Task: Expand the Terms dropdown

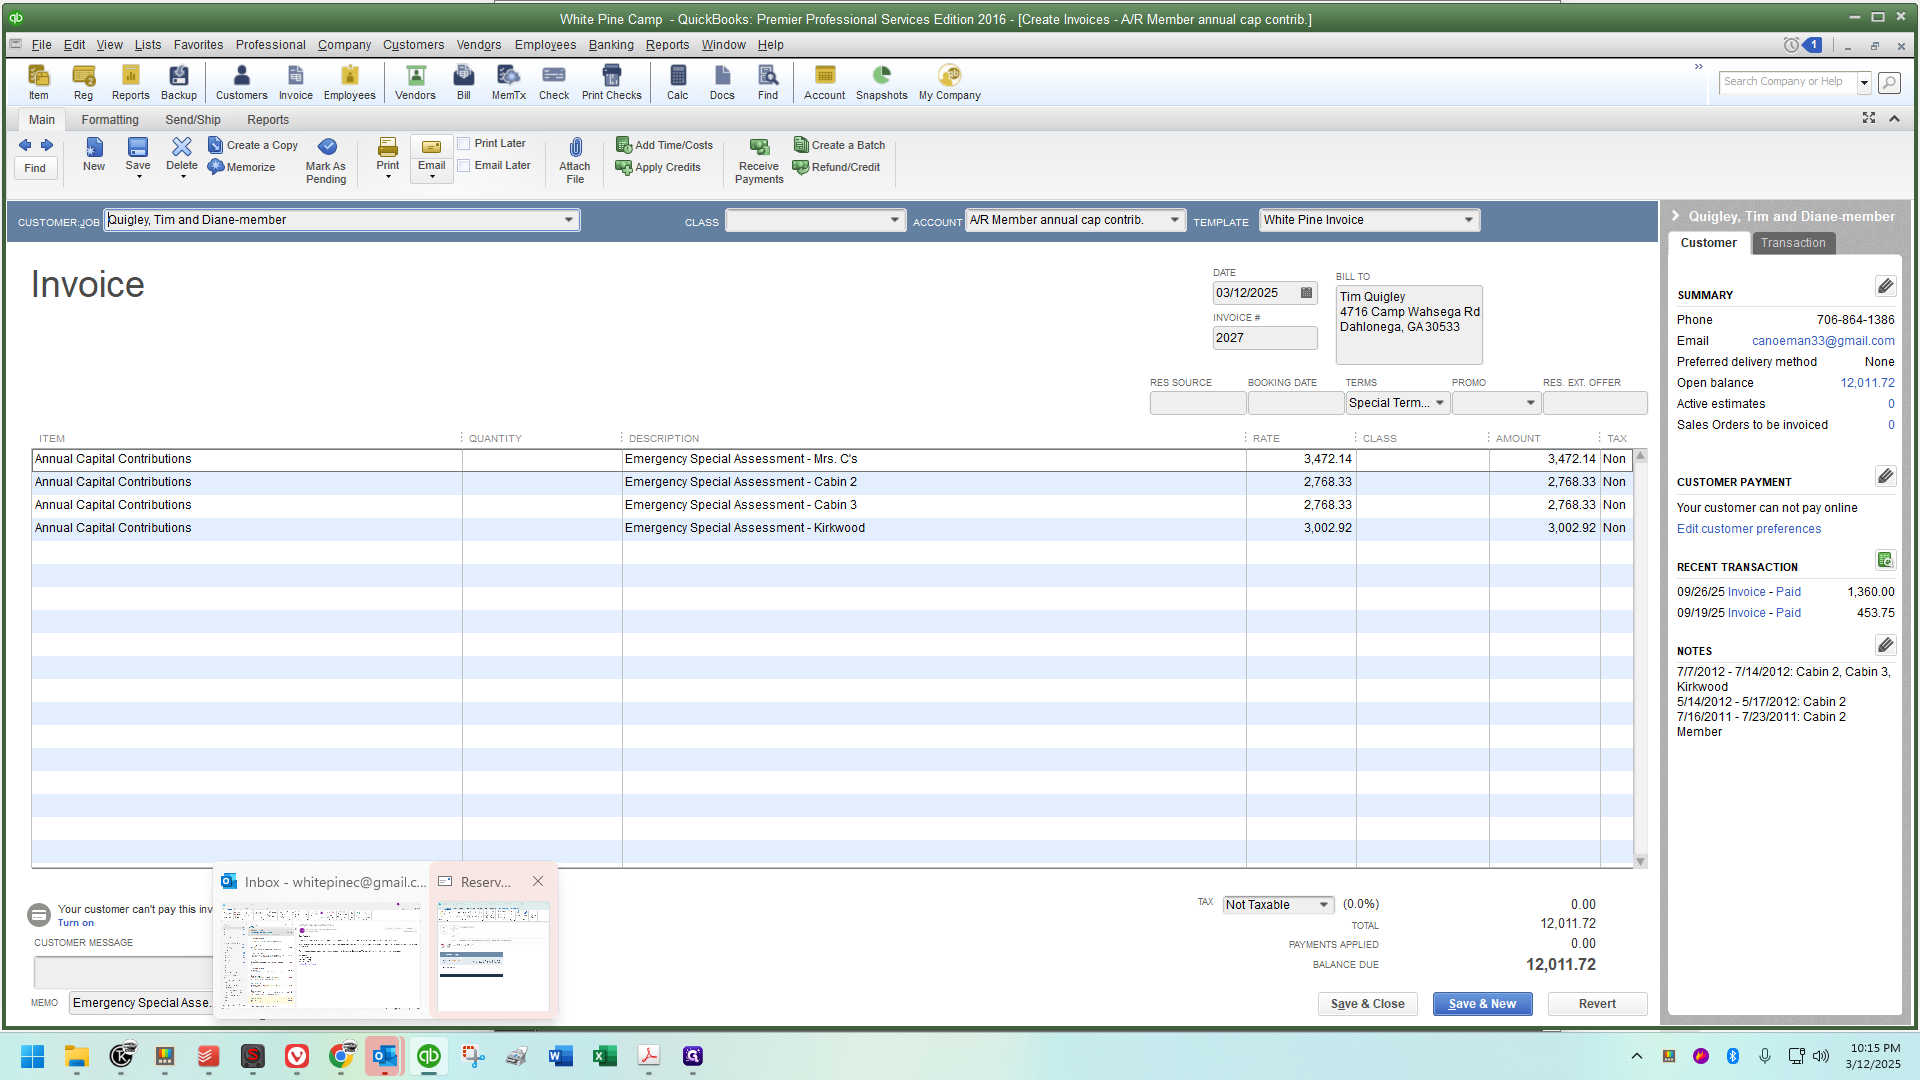Action: pos(1439,403)
